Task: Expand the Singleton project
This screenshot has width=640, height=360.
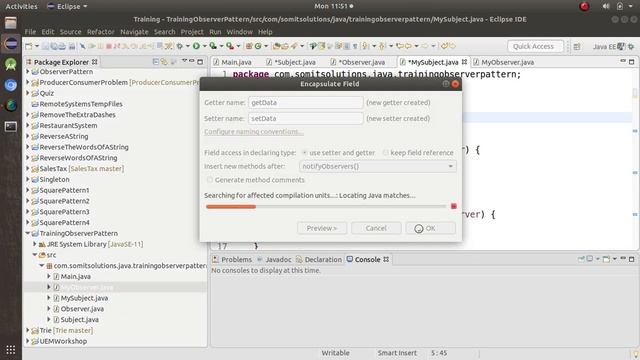Action: pos(28,179)
